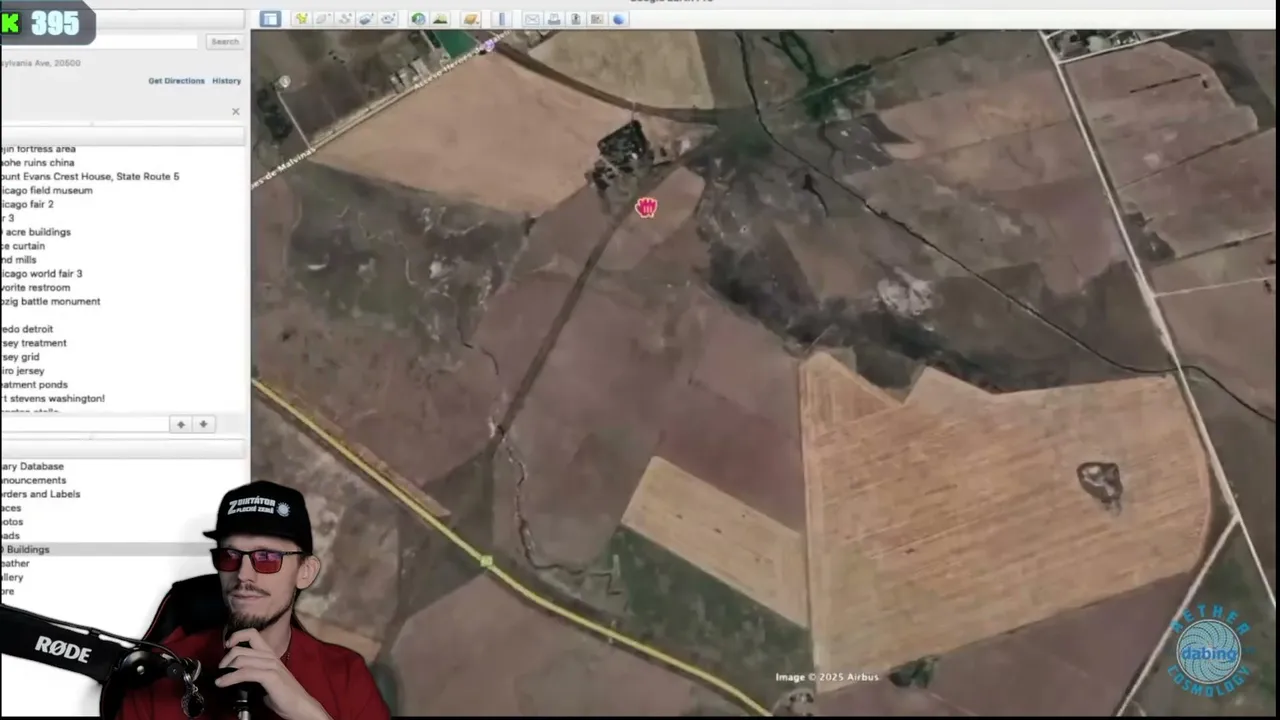1280x720 pixels.
Task: Click the Save Image toolbar icon
Action: [576, 19]
